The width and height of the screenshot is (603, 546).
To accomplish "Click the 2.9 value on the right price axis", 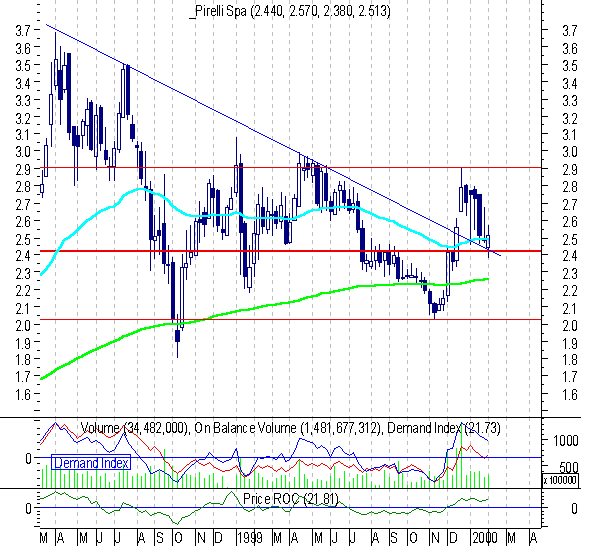I will point(570,169).
